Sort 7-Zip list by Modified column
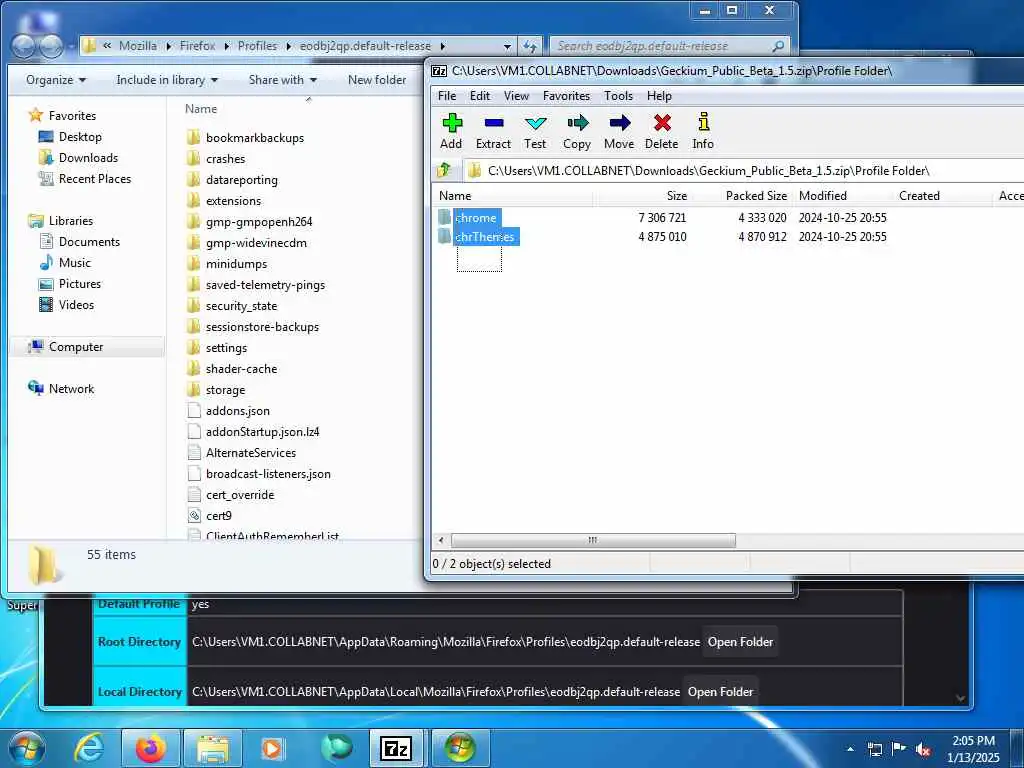This screenshot has height=768, width=1024. click(842, 196)
